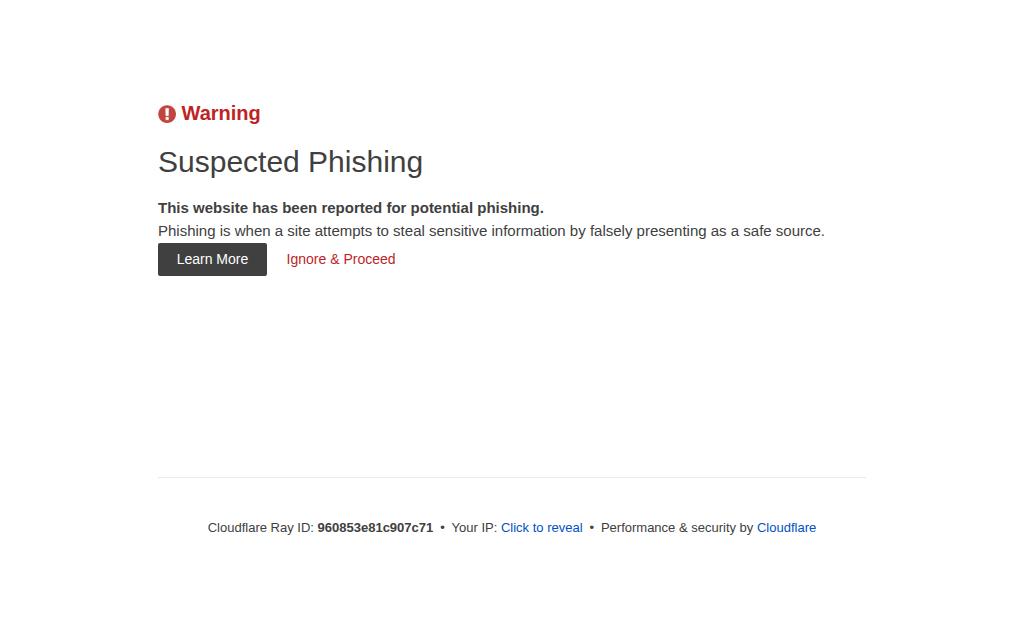Image resolution: width=1024 pixels, height=629 pixels.
Task: Click the bold reported-for-phishing statement
Action: (351, 208)
